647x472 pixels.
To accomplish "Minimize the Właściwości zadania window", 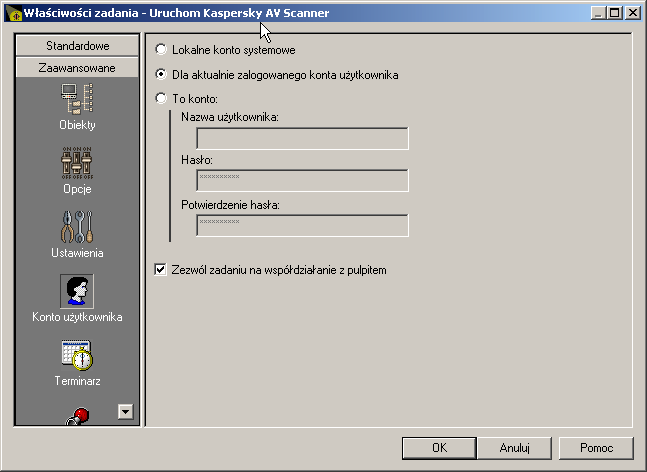I will click(598, 13).
